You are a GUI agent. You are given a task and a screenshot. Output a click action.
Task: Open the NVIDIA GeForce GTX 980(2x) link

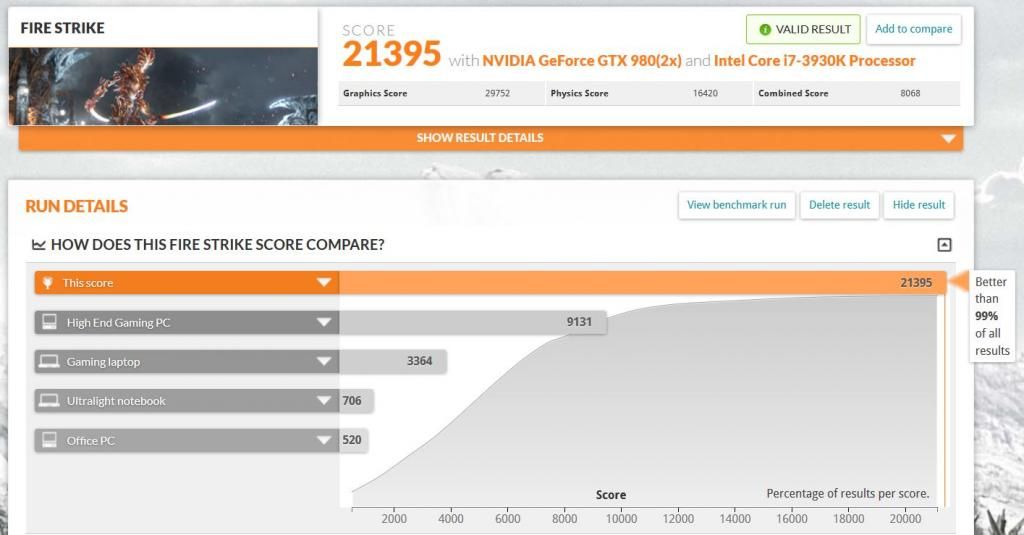(x=582, y=61)
